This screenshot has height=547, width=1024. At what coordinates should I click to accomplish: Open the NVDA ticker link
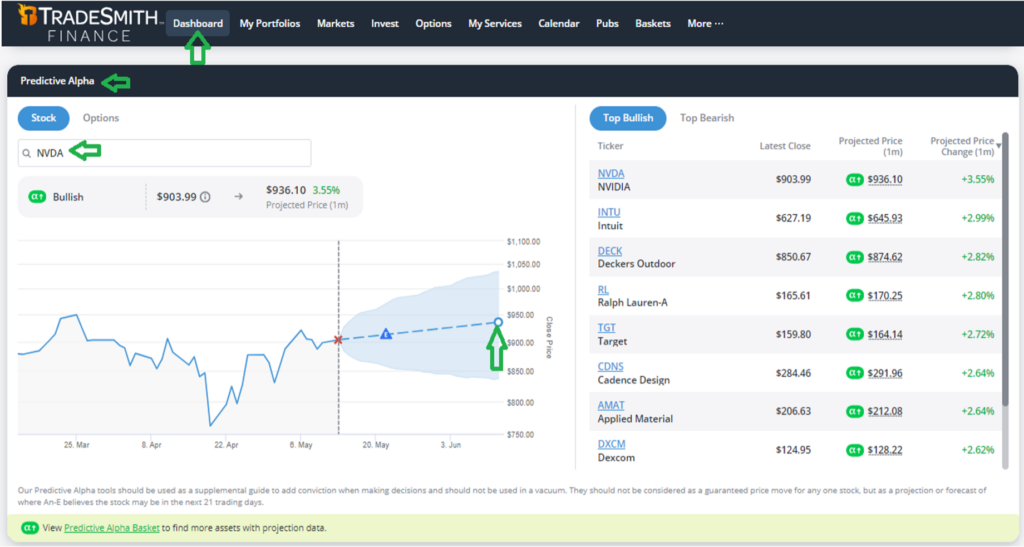point(611,174)
